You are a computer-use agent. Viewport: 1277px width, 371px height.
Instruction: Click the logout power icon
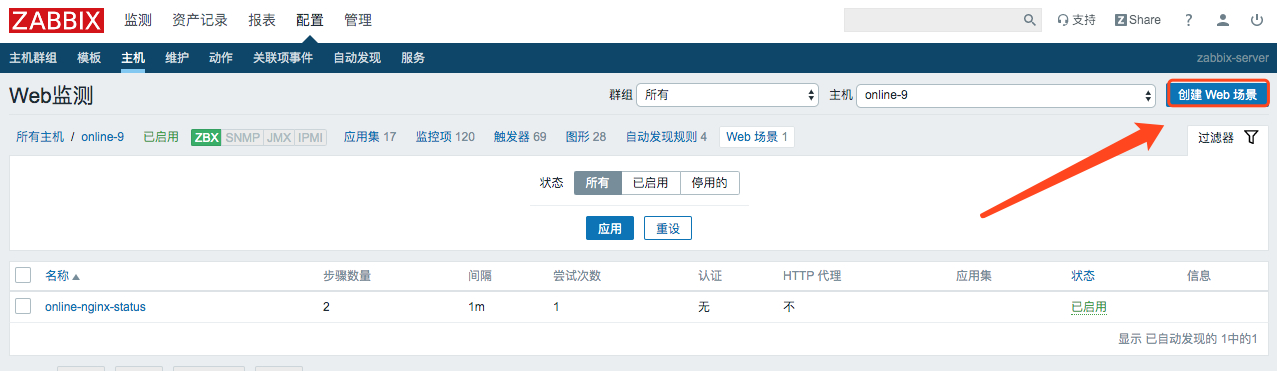click(1257, 20)
